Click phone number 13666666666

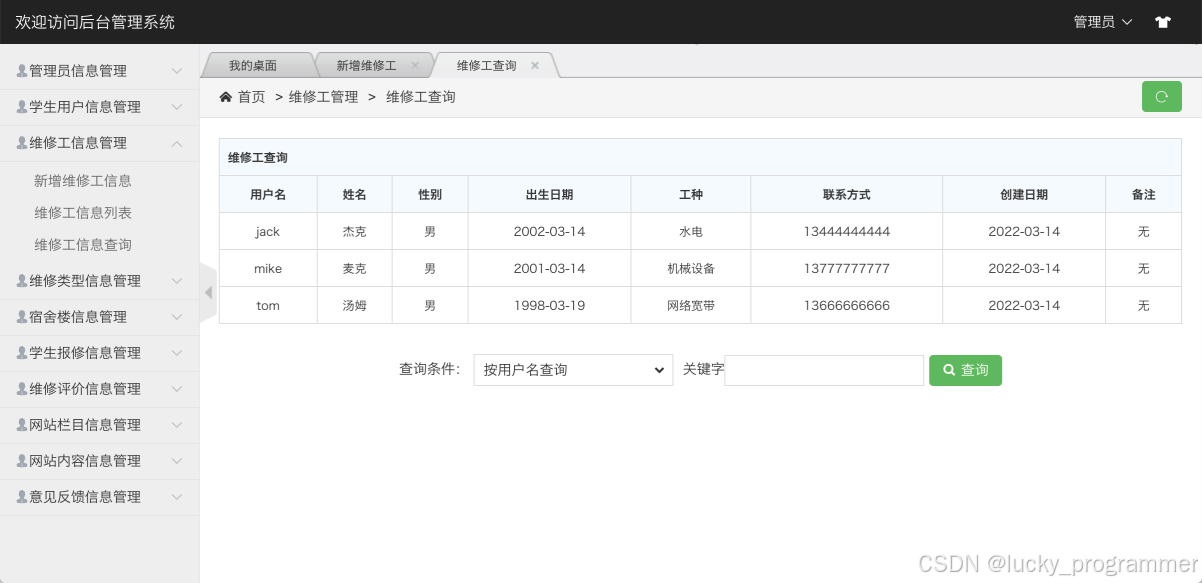point(847,306)
